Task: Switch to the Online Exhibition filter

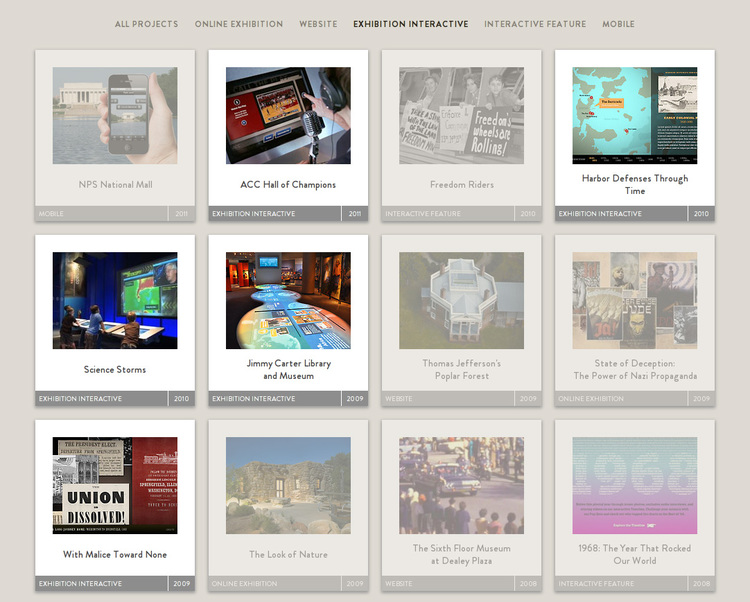Action: coord(238,24)
